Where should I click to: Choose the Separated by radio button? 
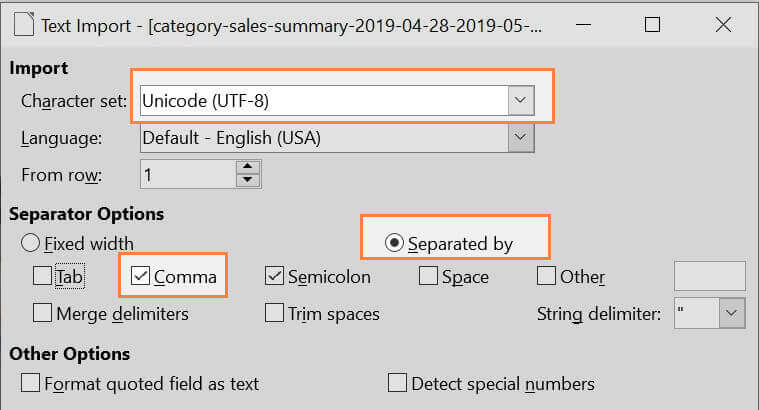point(394,244)
